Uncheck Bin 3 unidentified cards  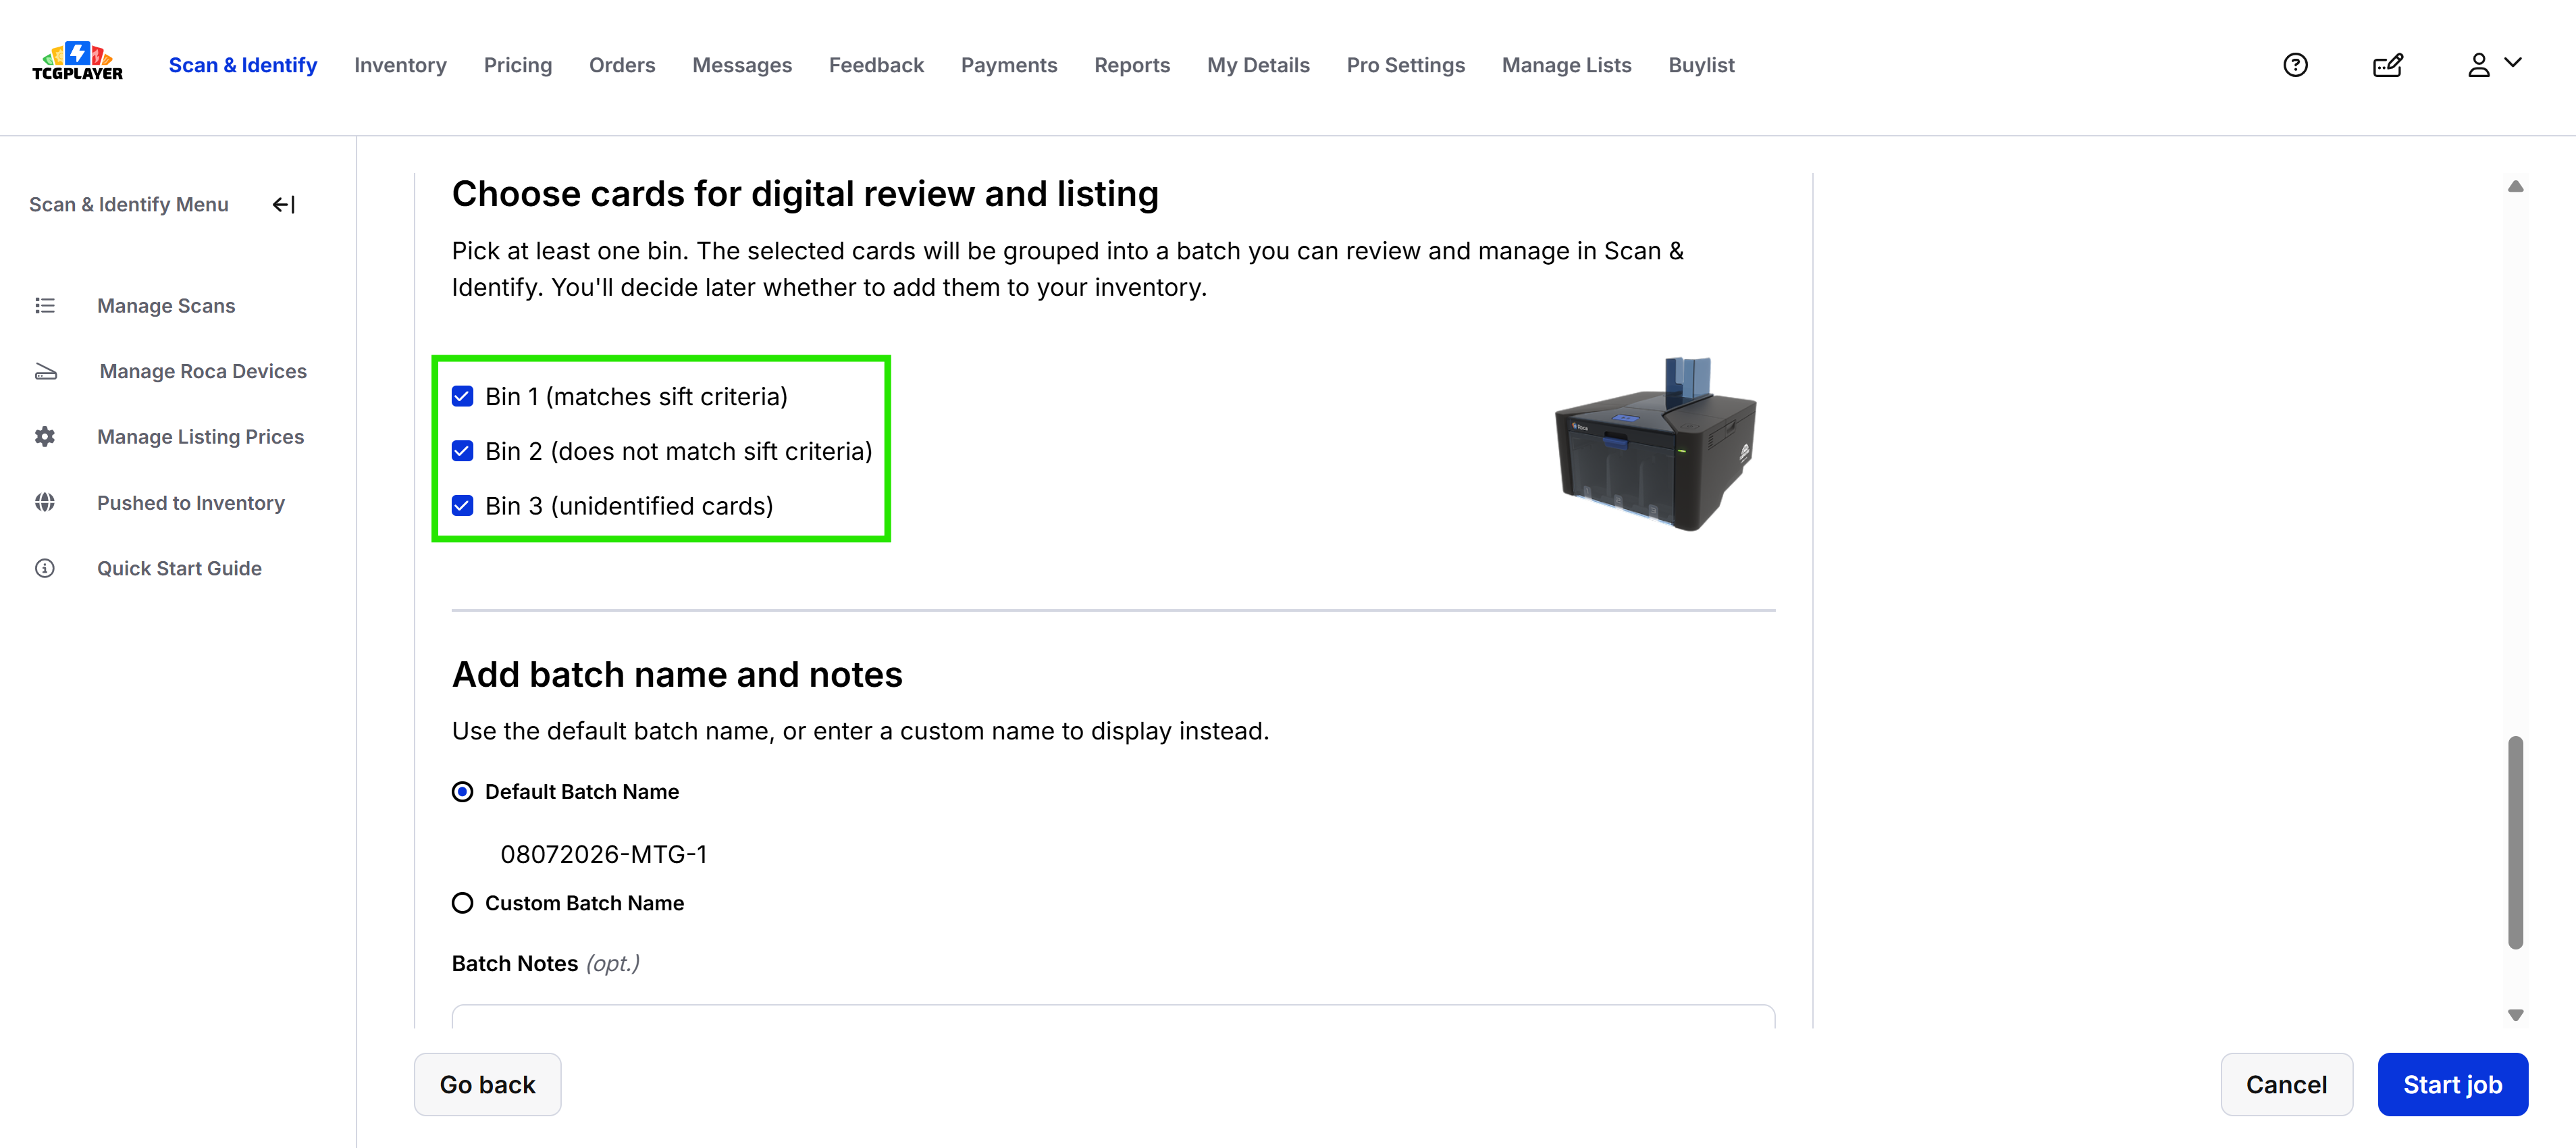pos(462,506)
